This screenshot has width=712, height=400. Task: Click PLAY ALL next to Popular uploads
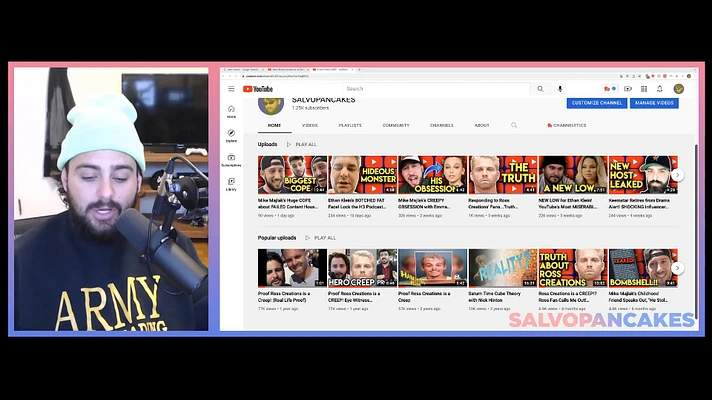[321, 238]
